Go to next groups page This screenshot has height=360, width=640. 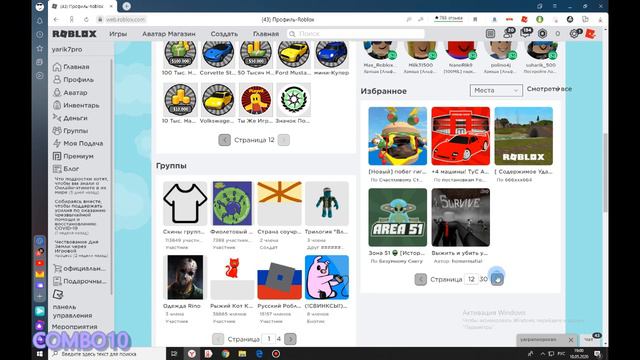click(x=290, y=339)
